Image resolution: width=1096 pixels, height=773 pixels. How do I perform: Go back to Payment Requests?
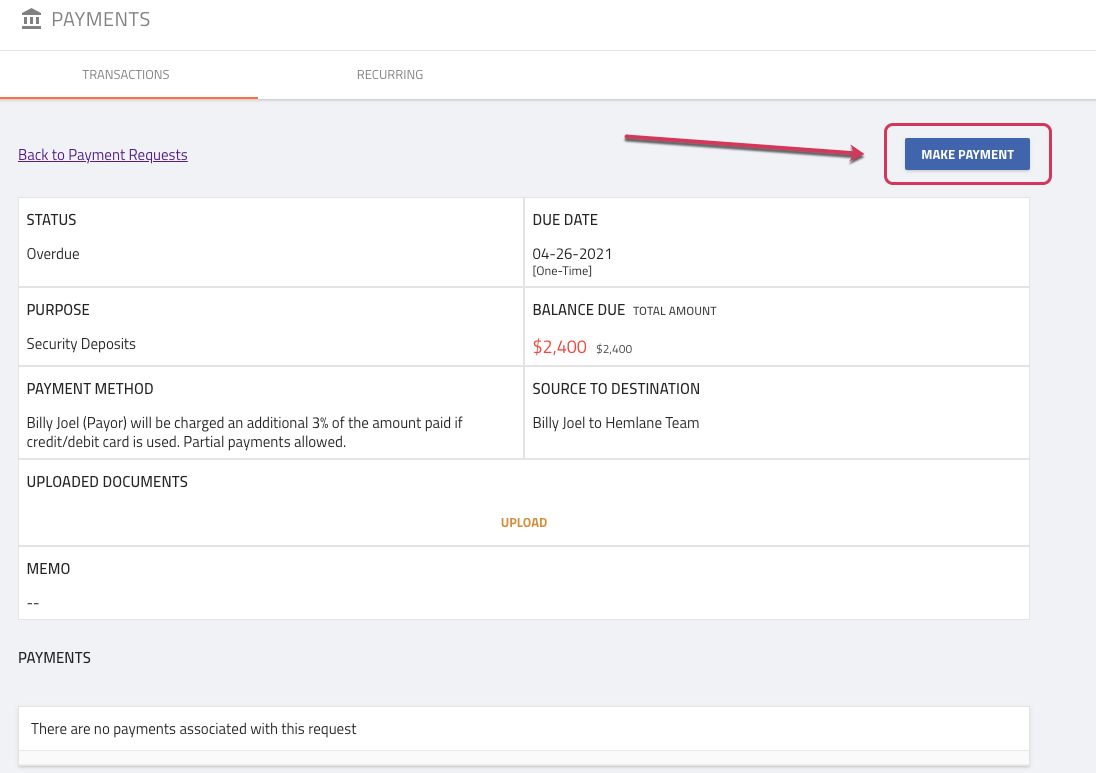pos(103,155)
